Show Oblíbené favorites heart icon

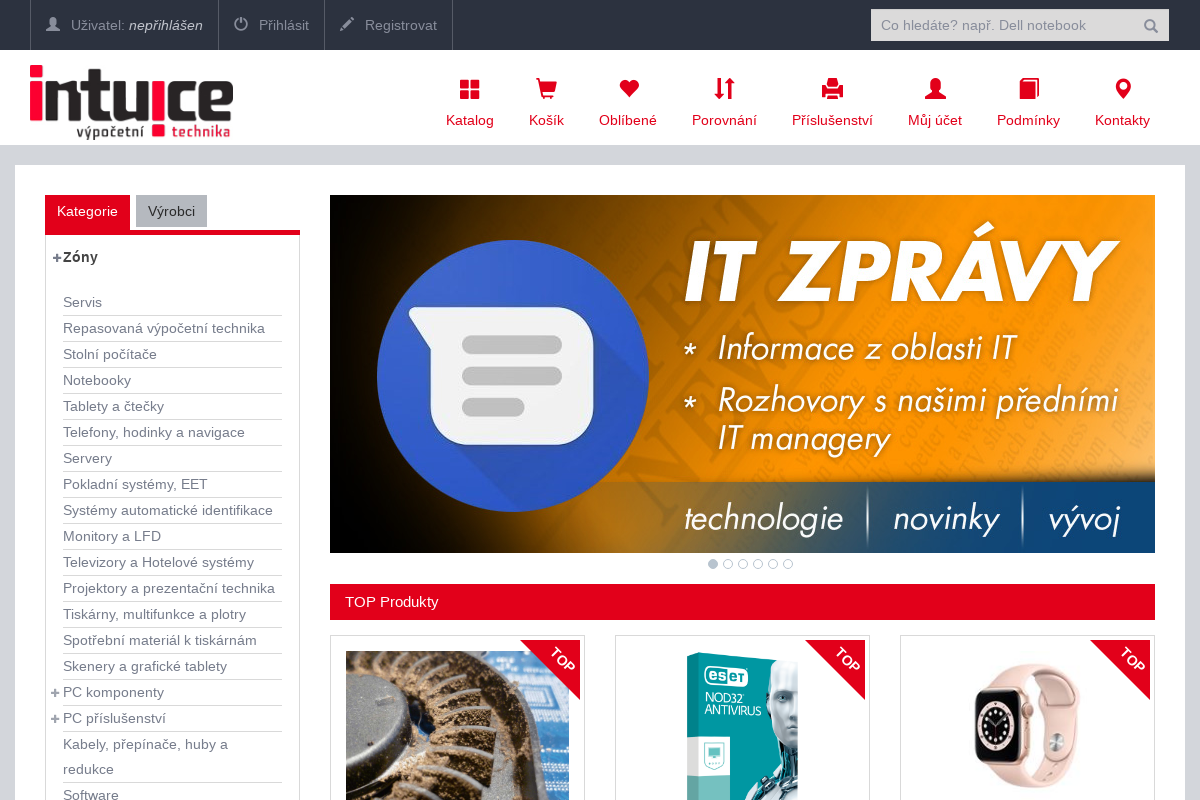tap(627, 89)
